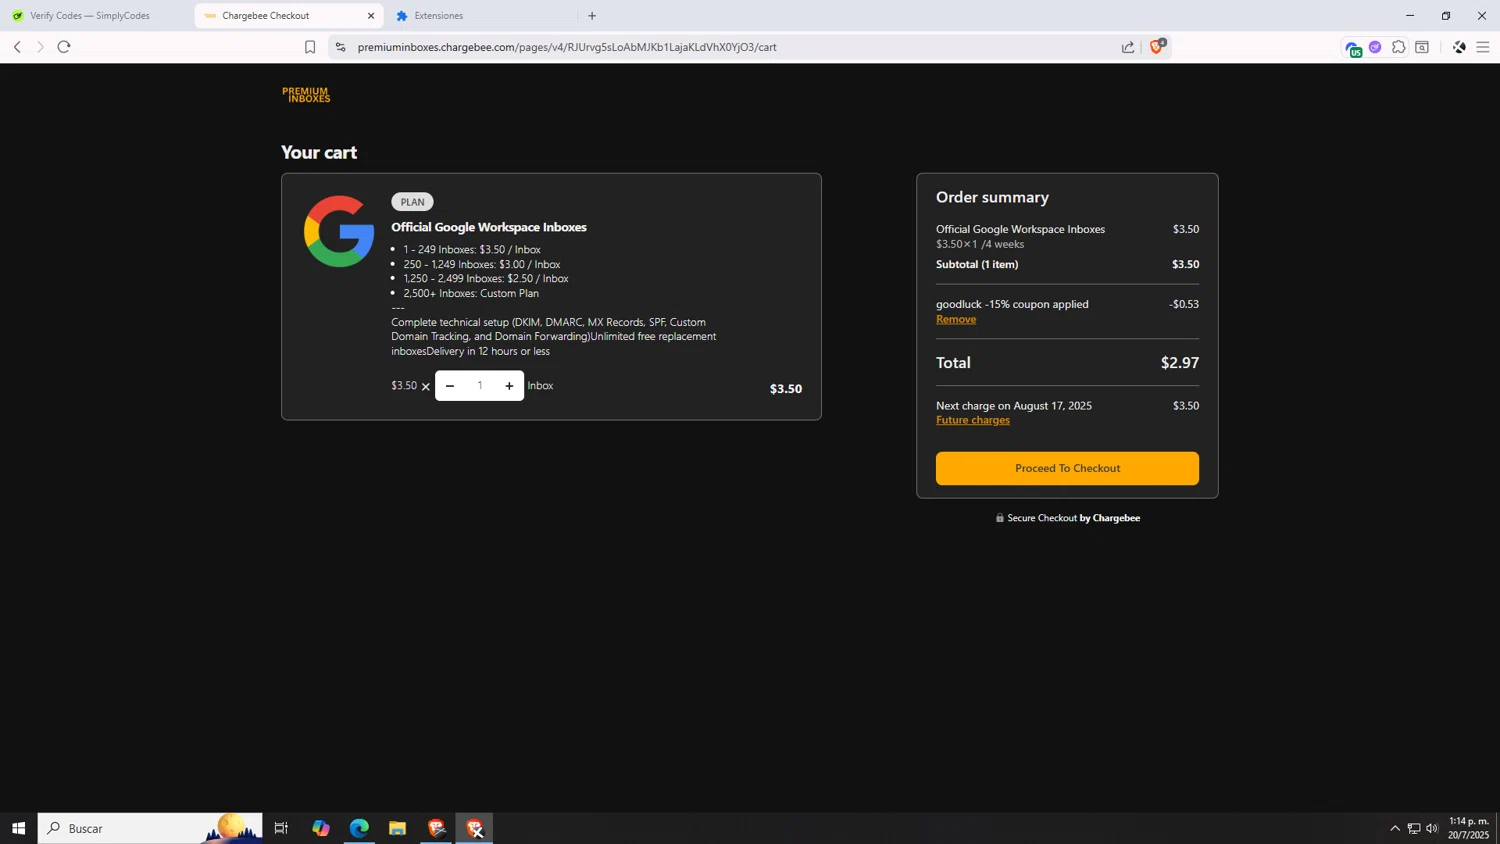The height and width of the screenshot is (844, 1500).
Task: Show hidden system tray icons
Action: pyautogui.click(x=1395, y=828)
